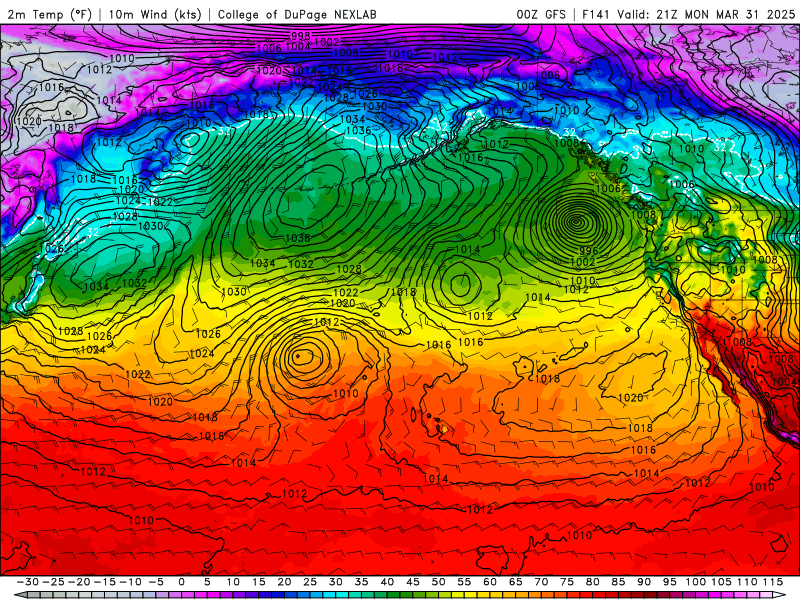Click the 95 value on the color scale

669,582
